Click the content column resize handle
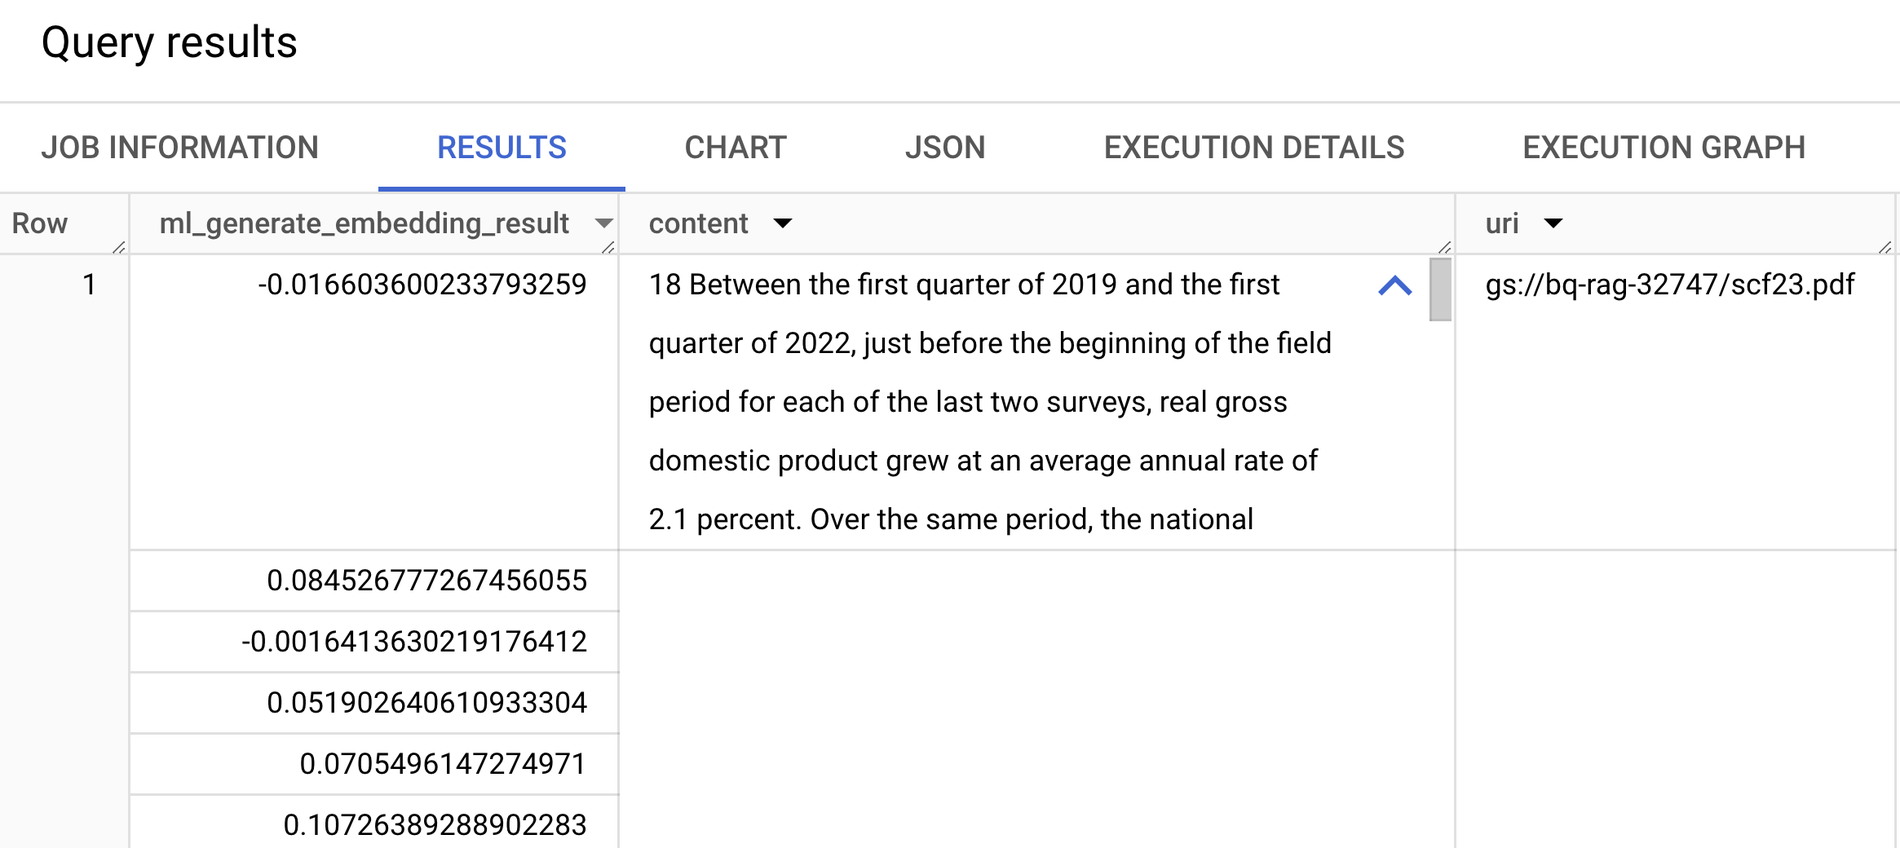 (1444, 246)
